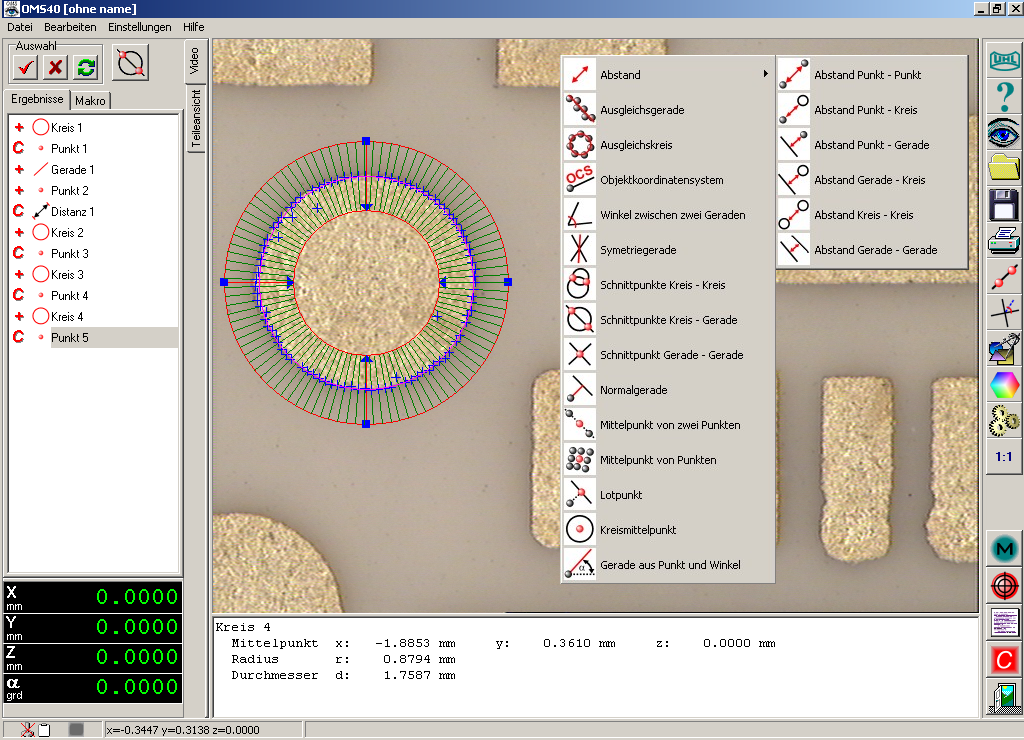Open help with the question mark icon
Screen dimensions: 1024x740
1003,97
